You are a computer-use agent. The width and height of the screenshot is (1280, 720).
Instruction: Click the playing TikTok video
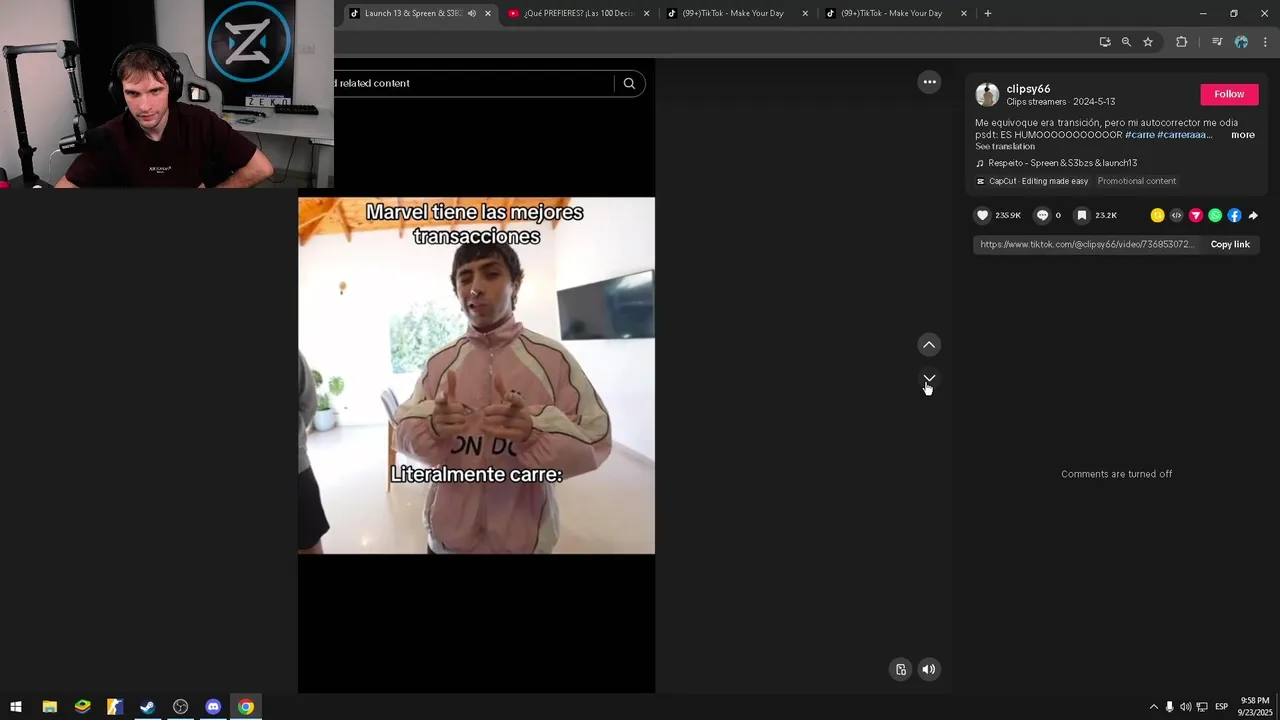tap(476, 375)
